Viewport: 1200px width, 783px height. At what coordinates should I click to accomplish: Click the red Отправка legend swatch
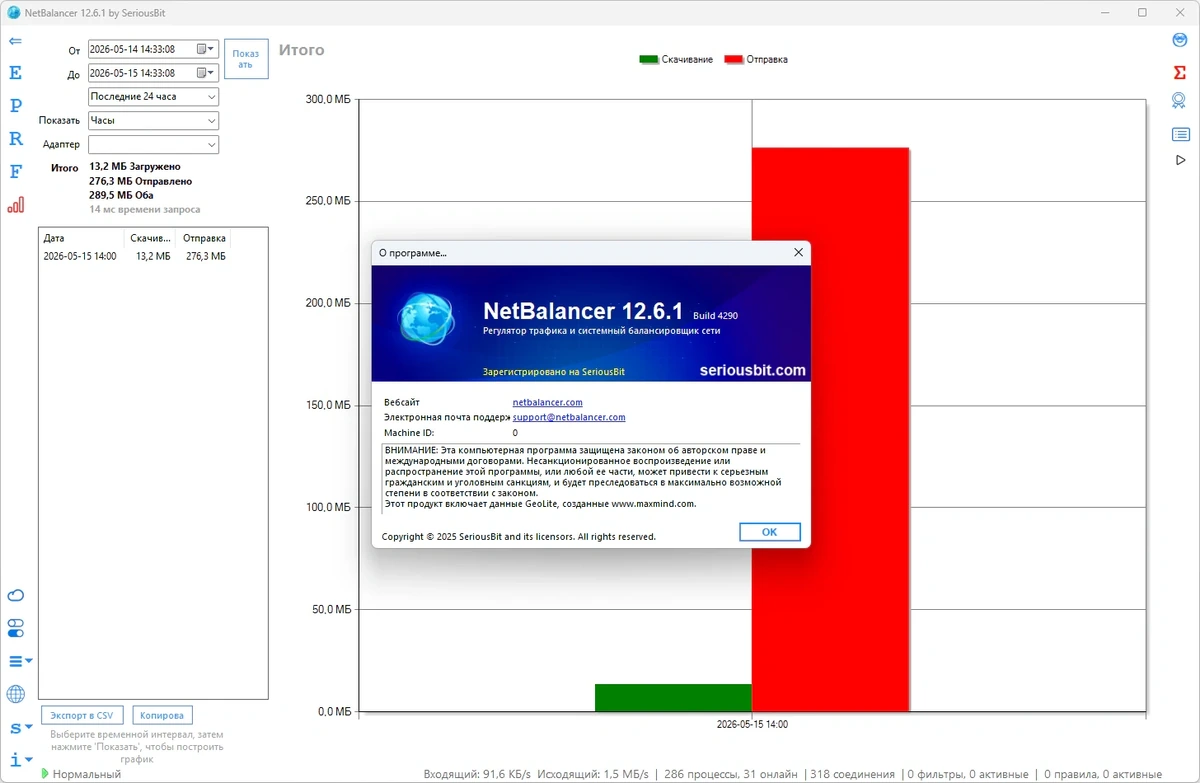pos(734,59)
